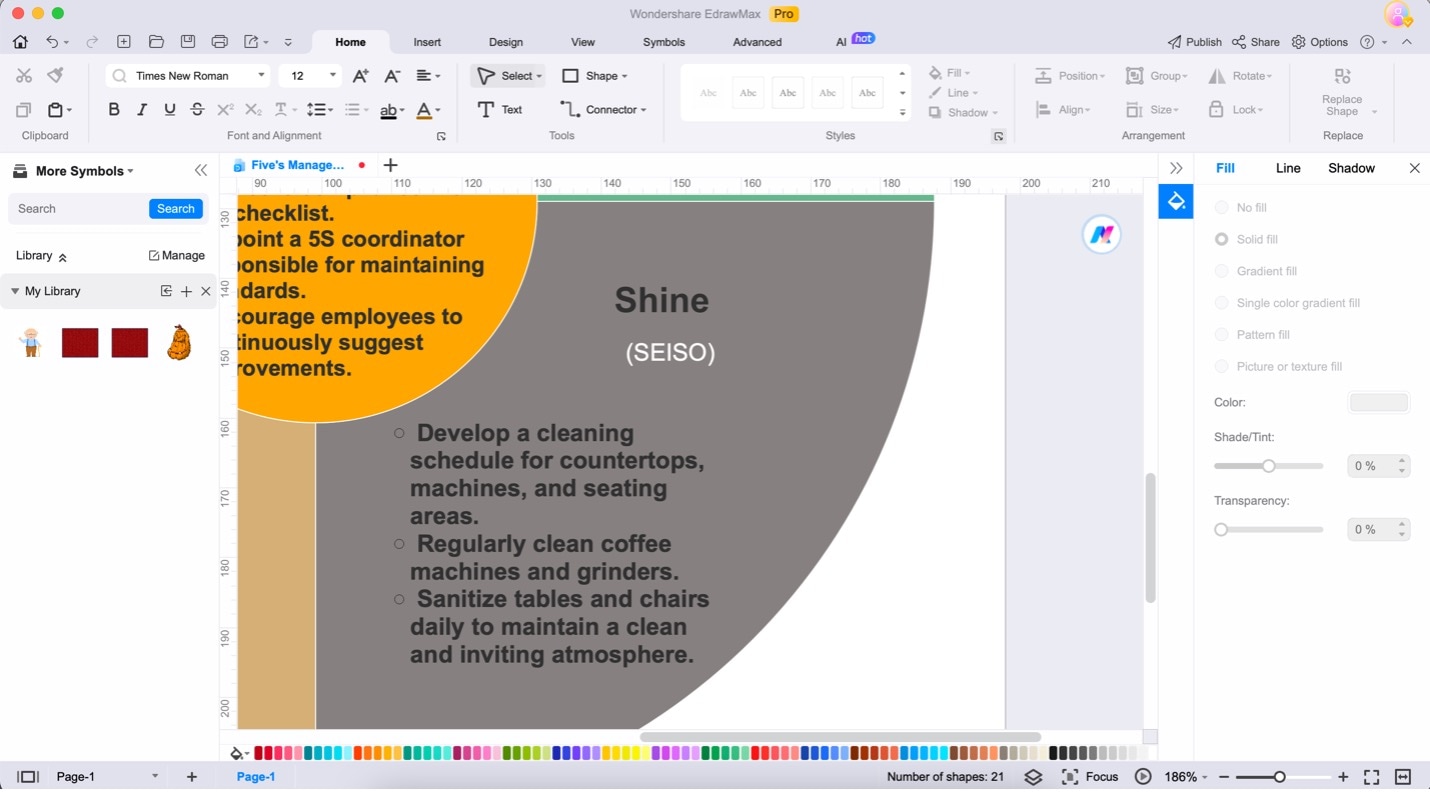Screen dimensions: 1430x794
Task: Click the play presentation icon in the status bar
Action: tap(1143, 777)
